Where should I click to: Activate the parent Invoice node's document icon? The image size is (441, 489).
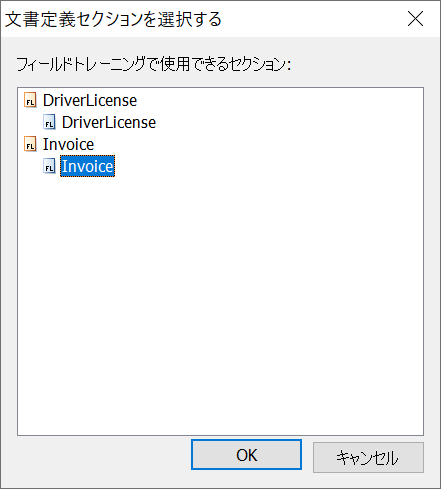30,144
